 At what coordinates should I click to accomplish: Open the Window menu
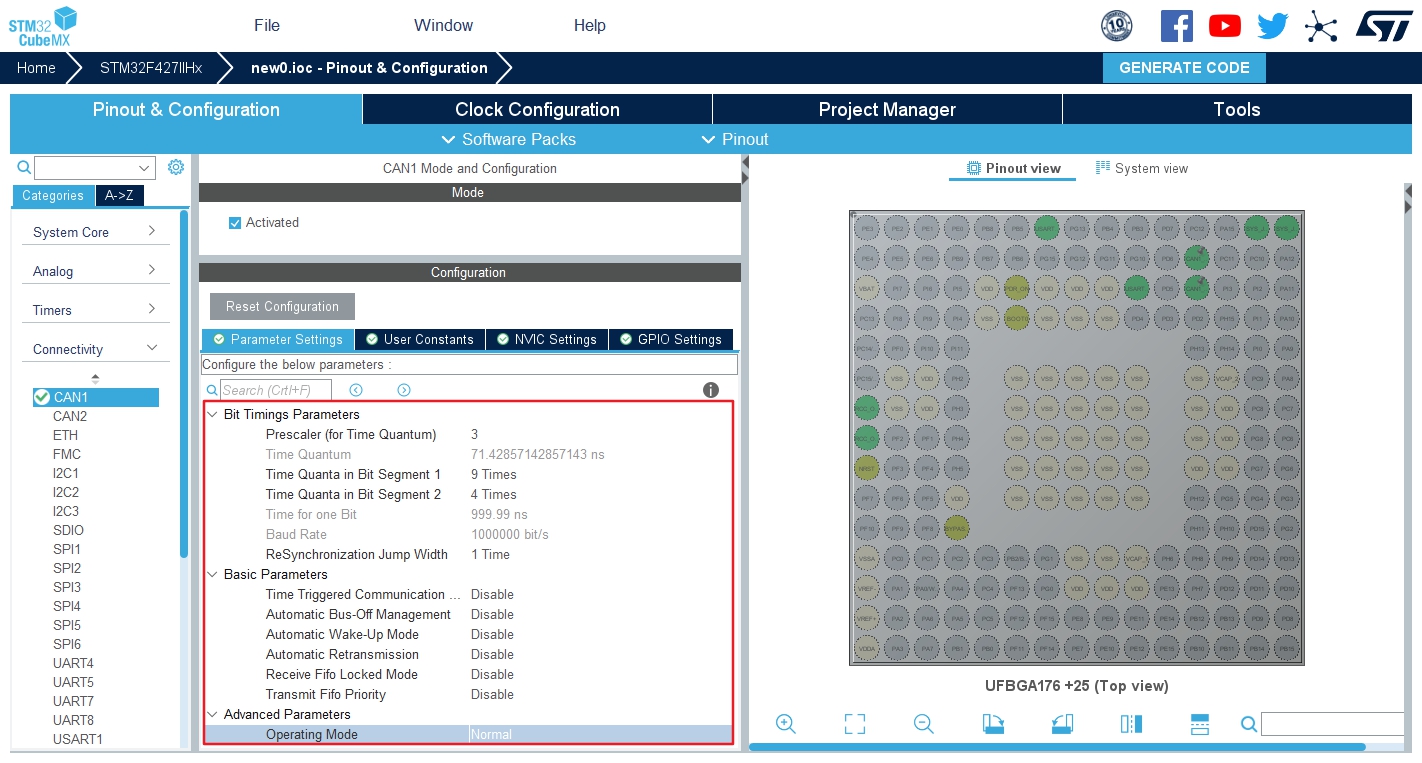point(444,25)
